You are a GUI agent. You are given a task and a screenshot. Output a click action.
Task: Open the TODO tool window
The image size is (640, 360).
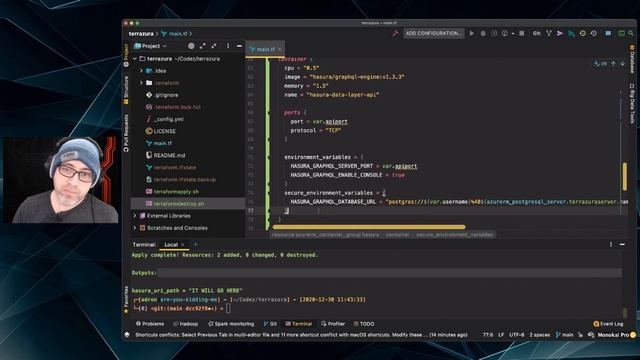tap(364, 324)
